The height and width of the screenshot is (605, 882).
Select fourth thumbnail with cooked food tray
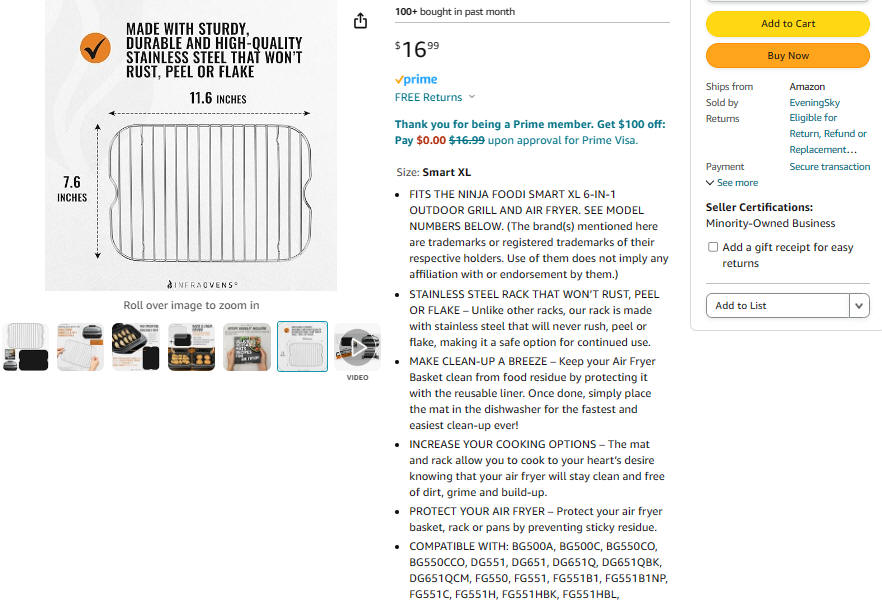[x=191, y=347]
